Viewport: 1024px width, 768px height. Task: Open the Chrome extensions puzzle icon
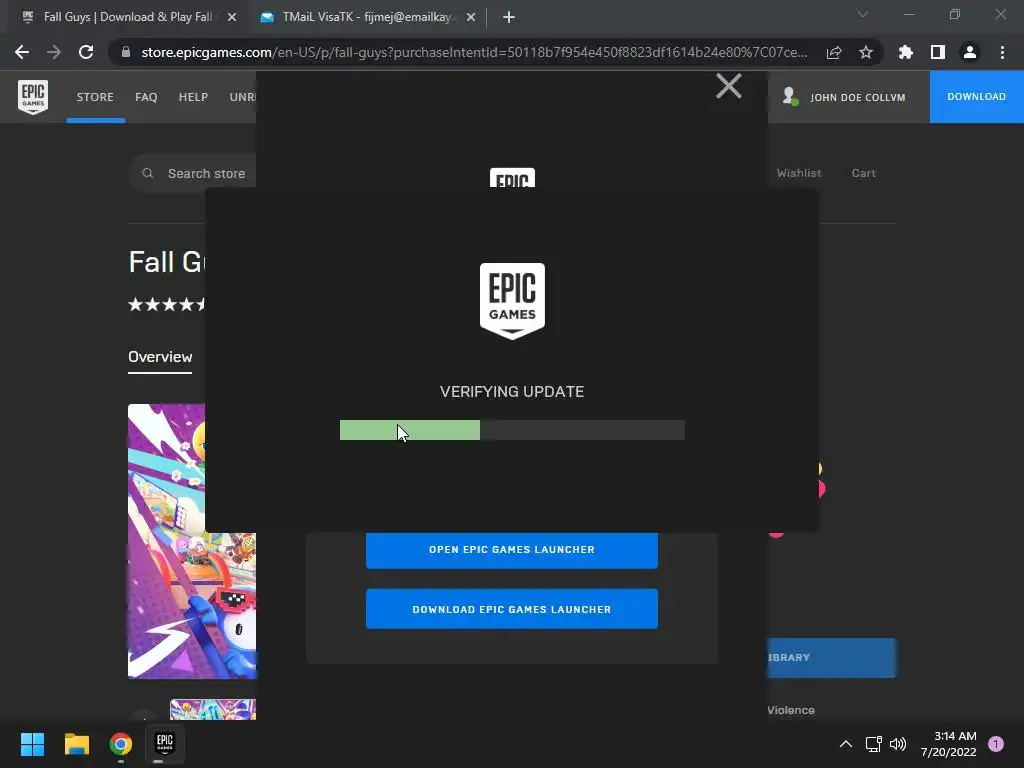[905, 52]
